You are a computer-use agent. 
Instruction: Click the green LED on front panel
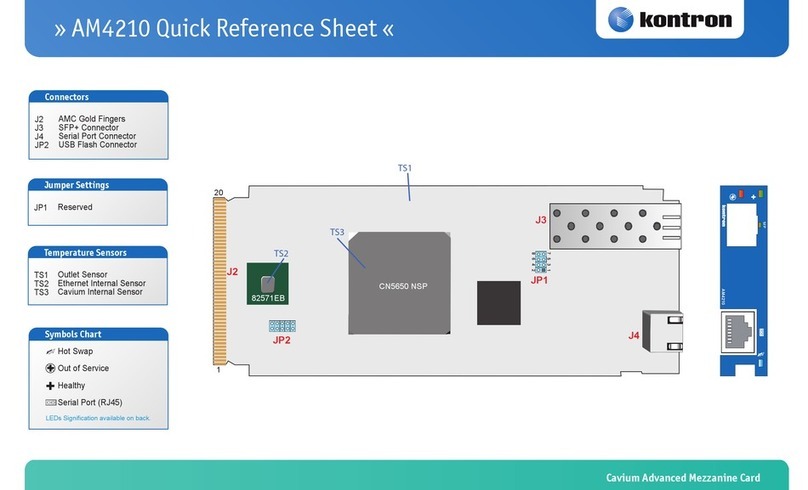click(761, 194)
